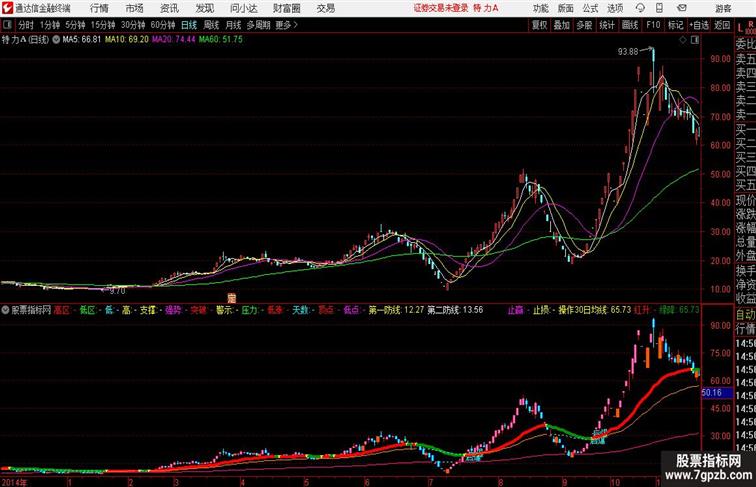Open the mobile phone icon in title bar

659,8
